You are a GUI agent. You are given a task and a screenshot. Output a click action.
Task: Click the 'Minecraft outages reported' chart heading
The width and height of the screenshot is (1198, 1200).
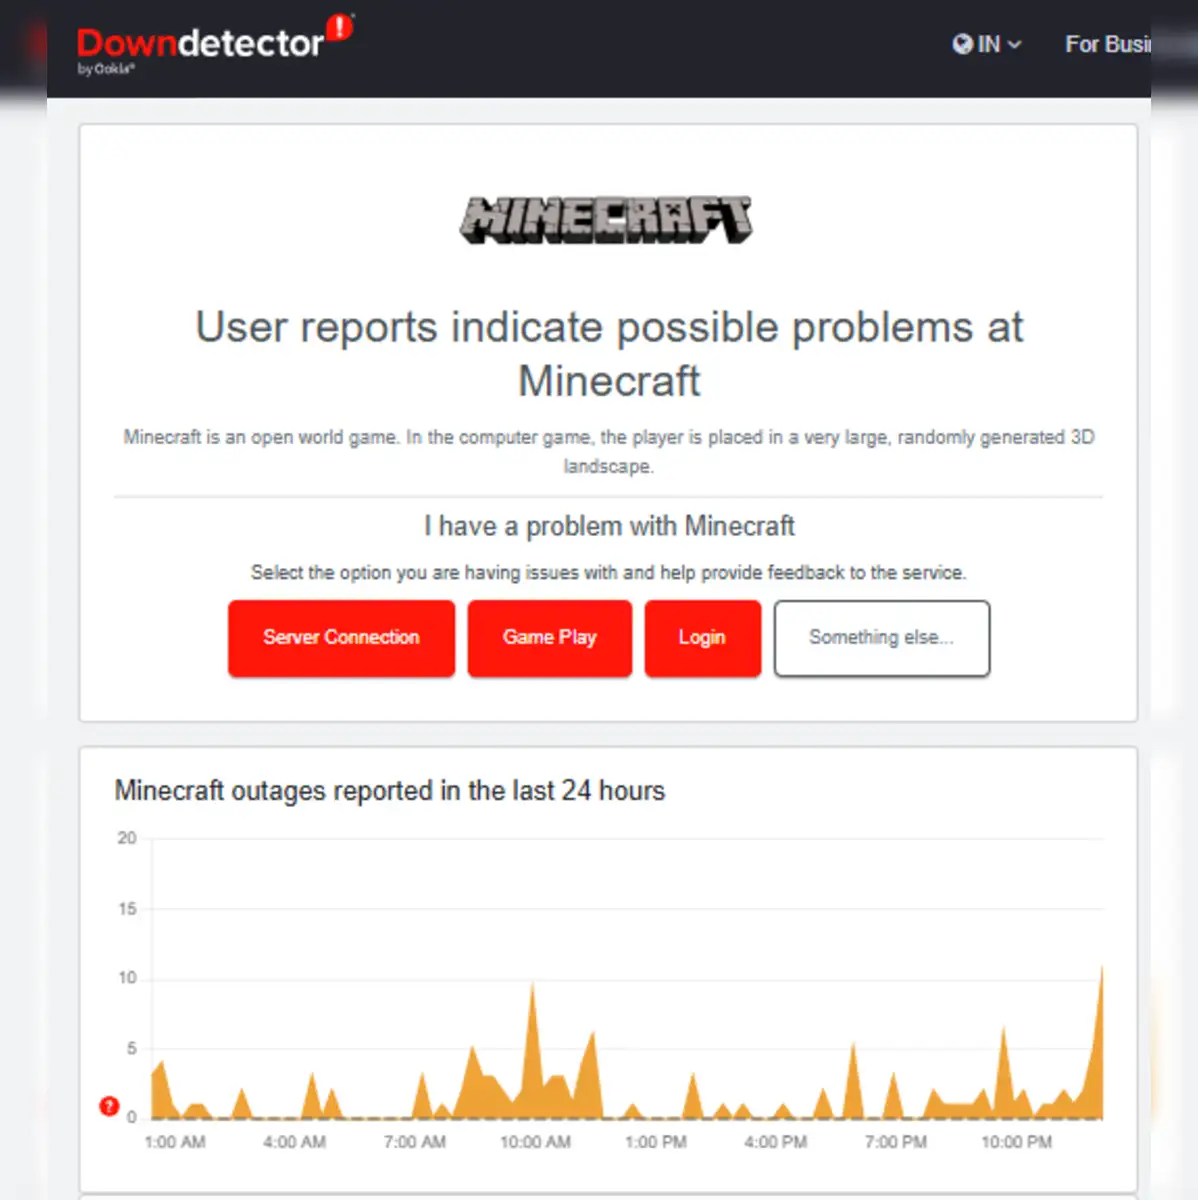tap(389, 791)
